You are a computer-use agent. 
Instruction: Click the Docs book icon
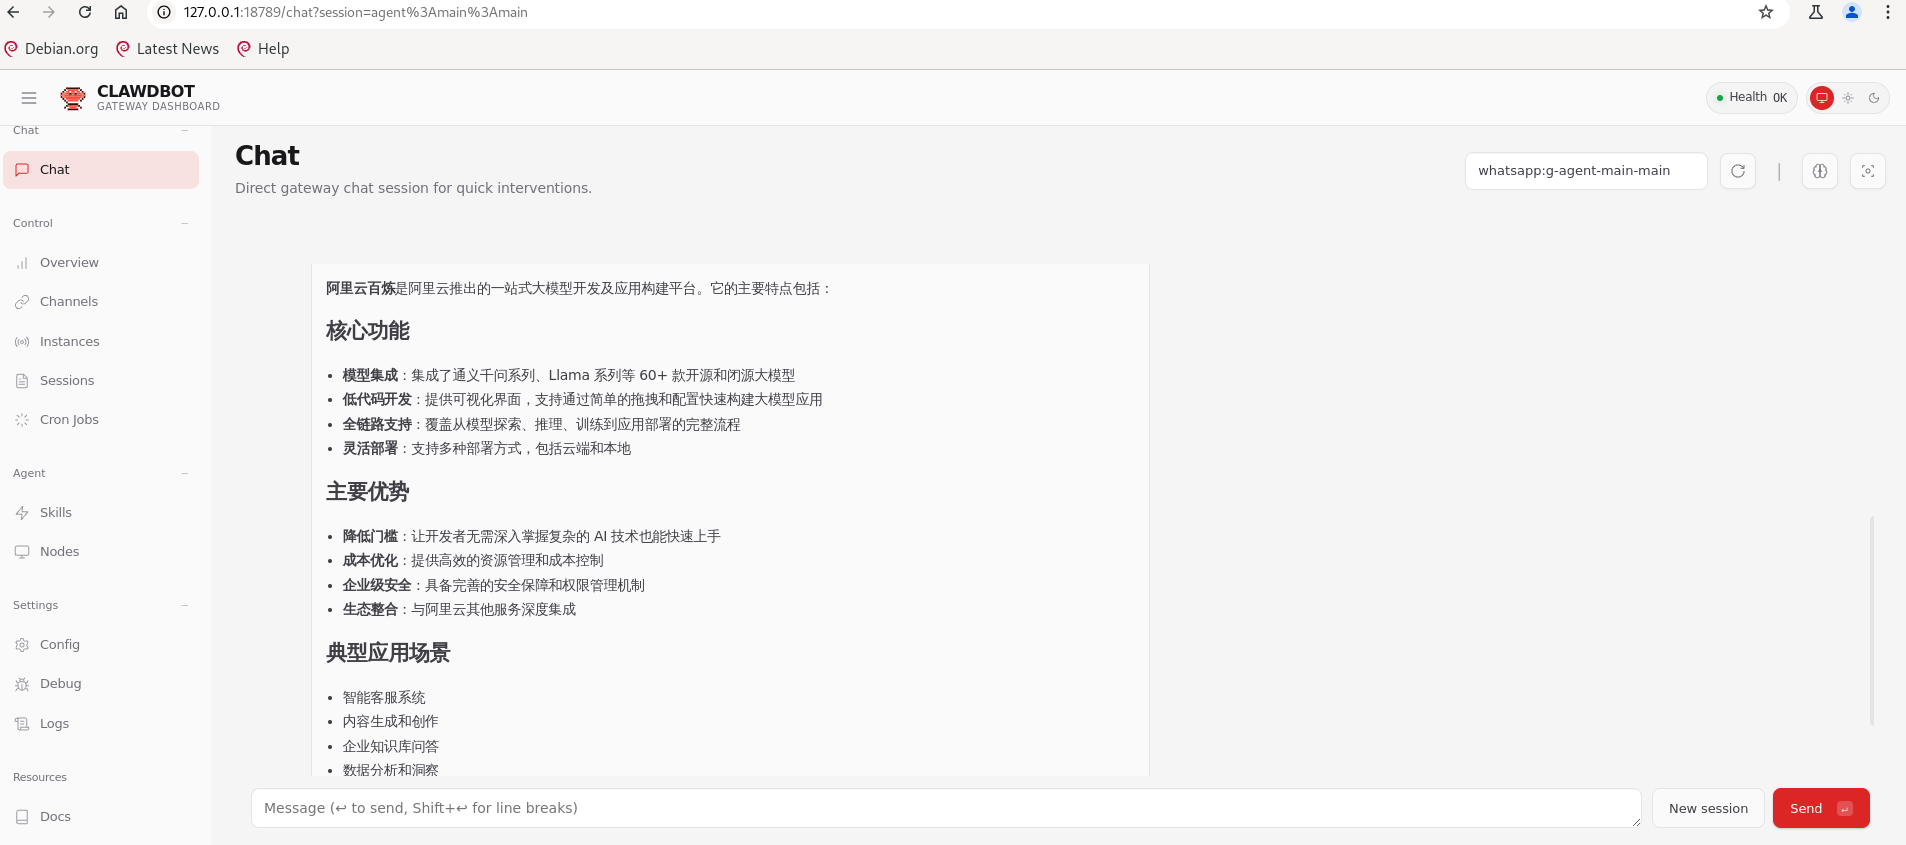point(22,817)
